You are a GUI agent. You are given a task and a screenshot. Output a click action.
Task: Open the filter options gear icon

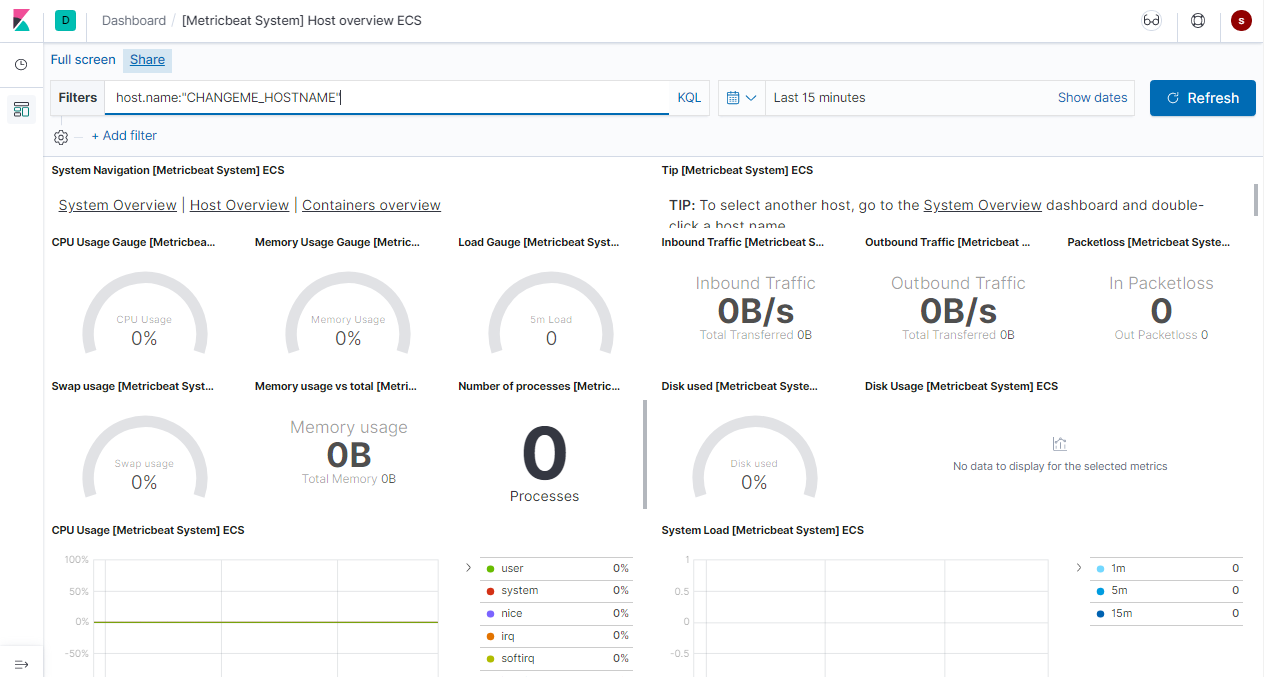60,137
